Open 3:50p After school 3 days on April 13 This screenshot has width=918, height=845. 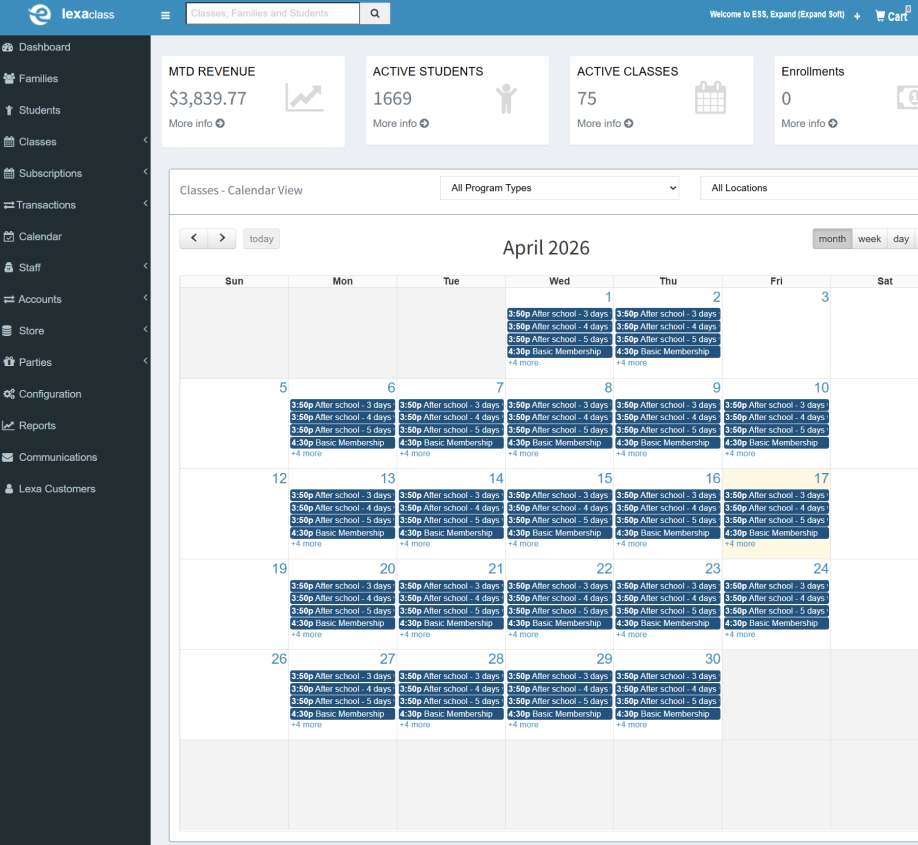click(342, 495)
